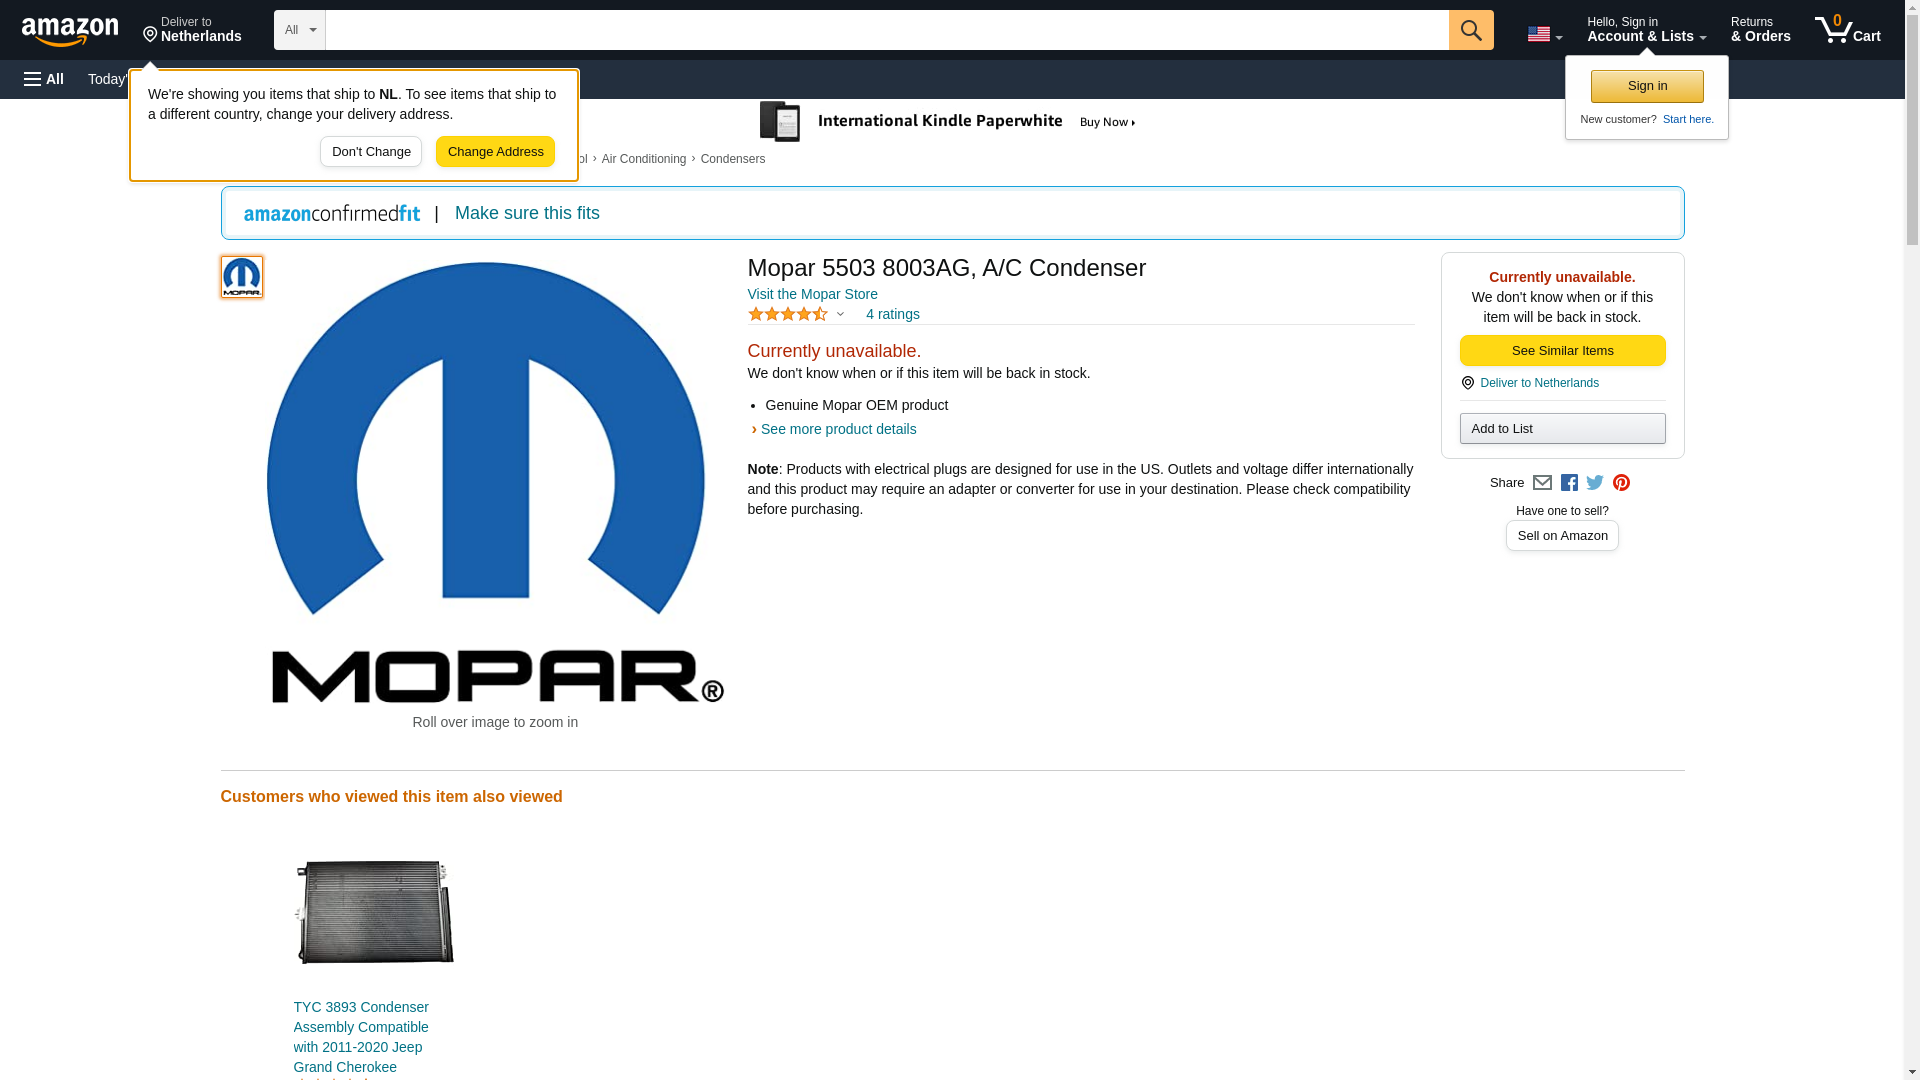
Task: Select the Mopar logo product thumbnail
Action: pos(242,277)
